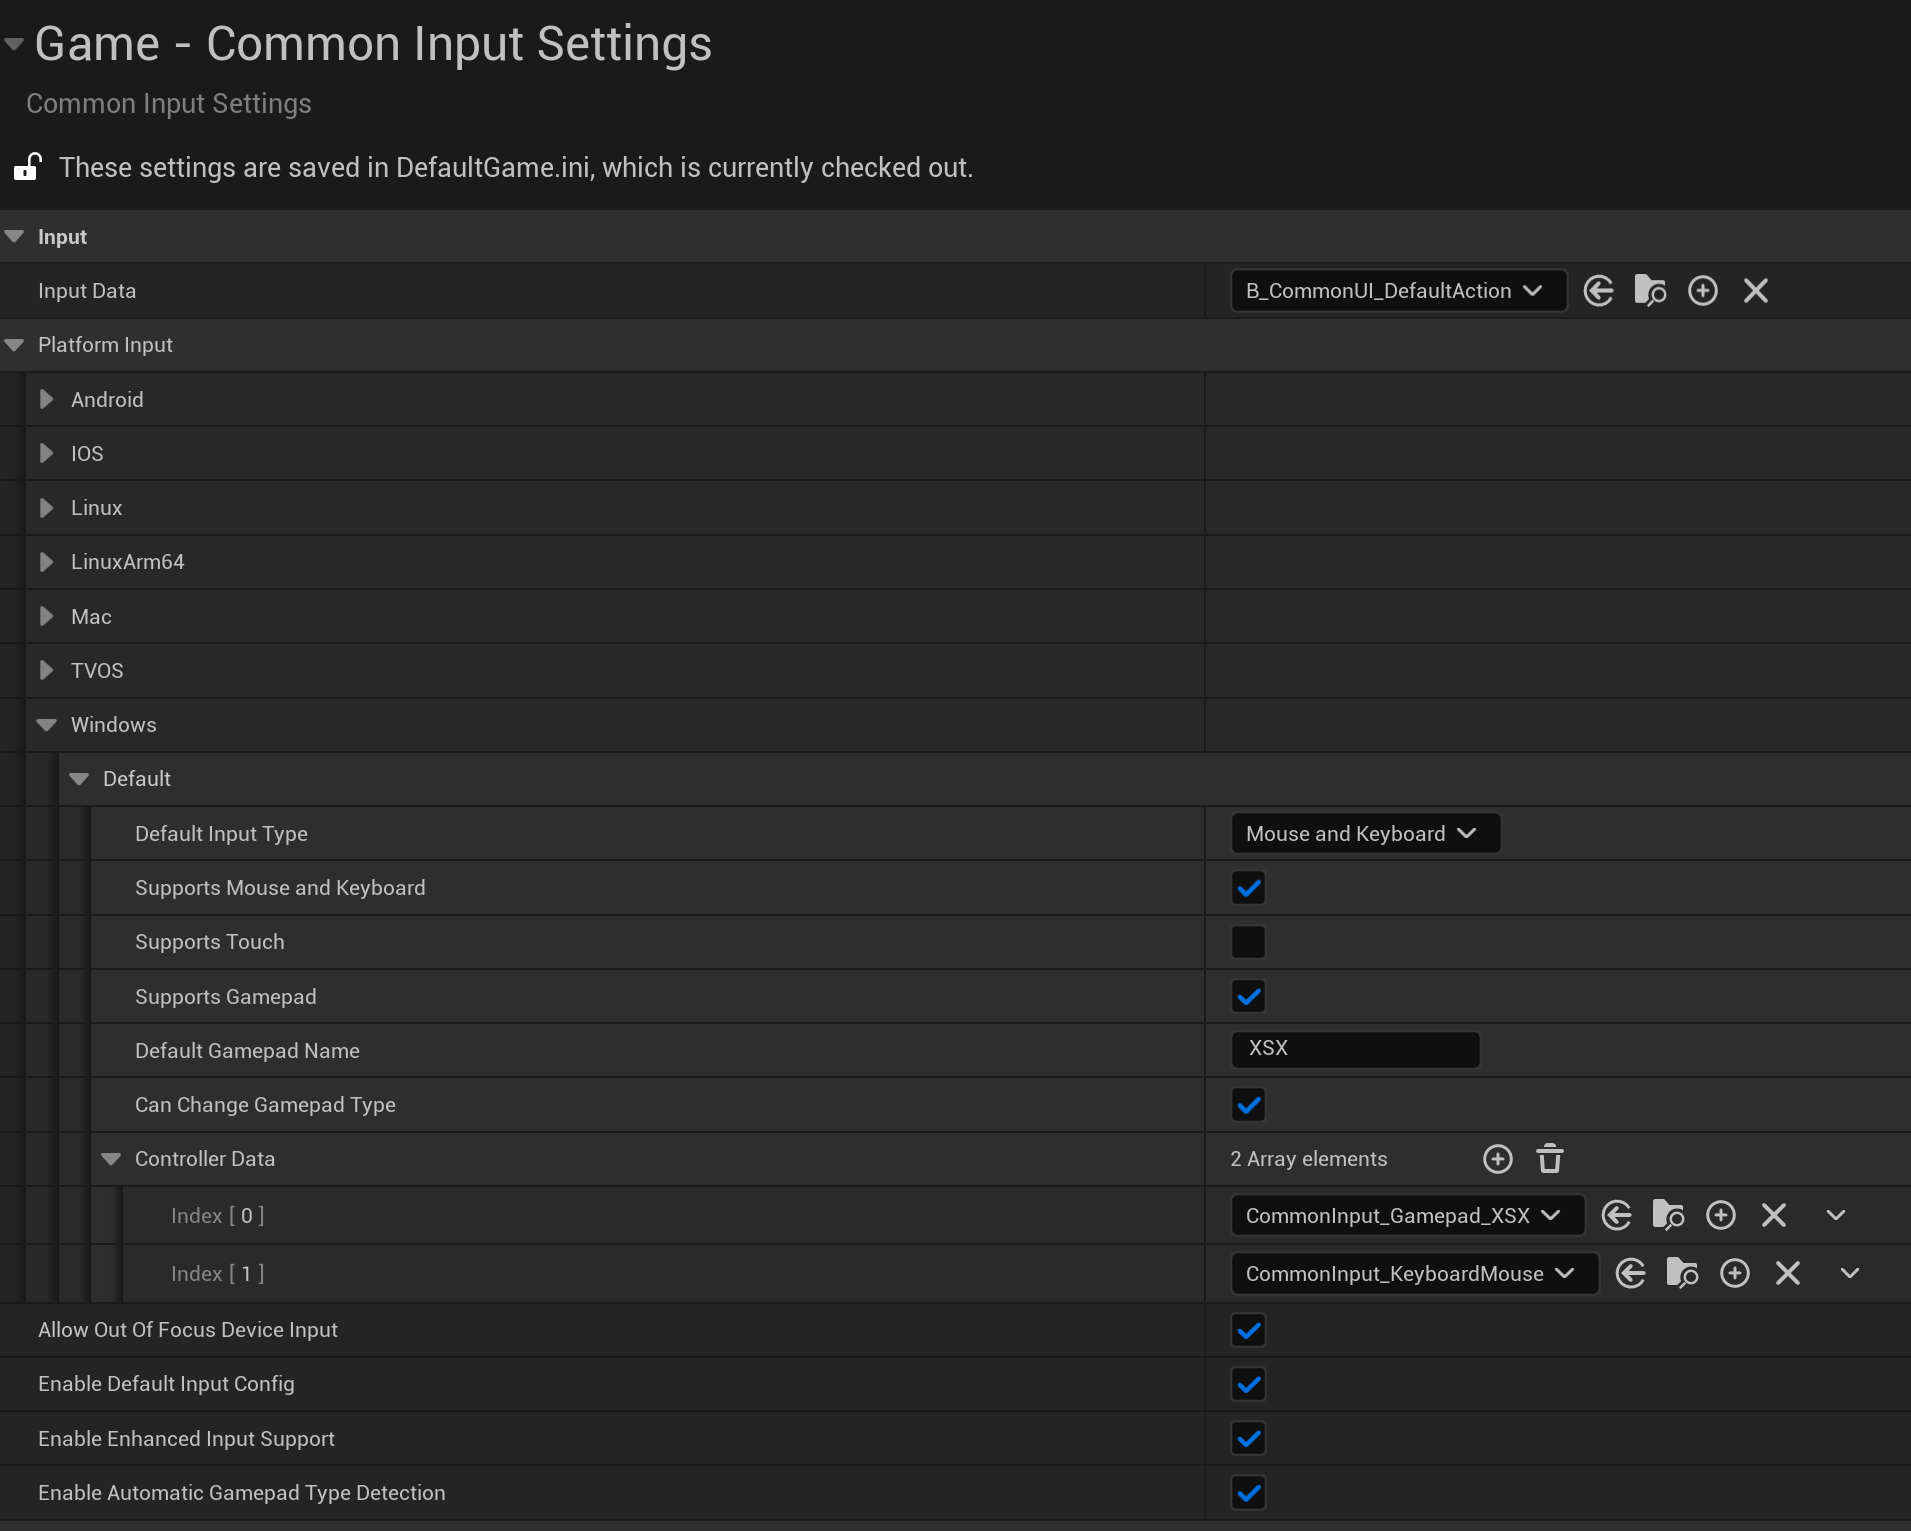Toggle Can Change Gamepad Type checkbox
1911x1531 pixels.
(1248, 1105)
